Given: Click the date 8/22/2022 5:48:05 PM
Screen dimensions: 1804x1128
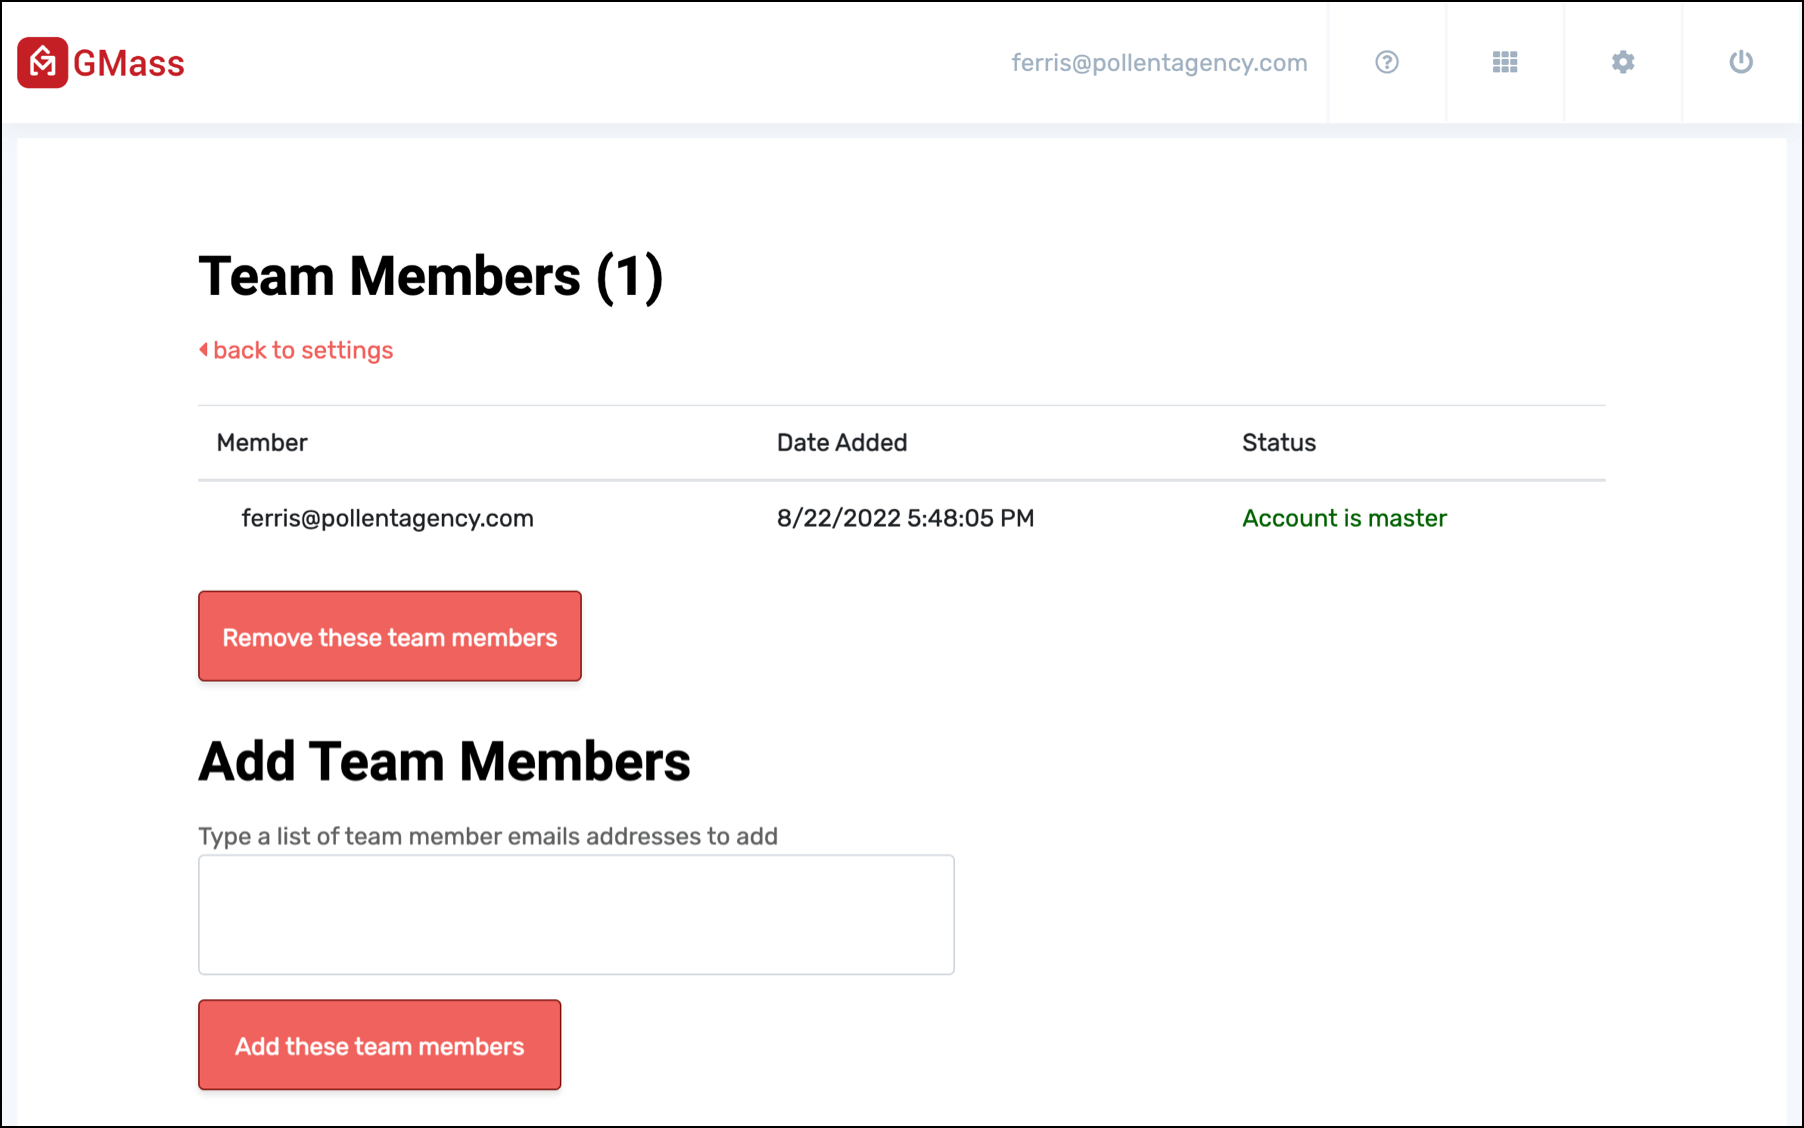Looking at the screenshot, I should click(x=905, y=518).
